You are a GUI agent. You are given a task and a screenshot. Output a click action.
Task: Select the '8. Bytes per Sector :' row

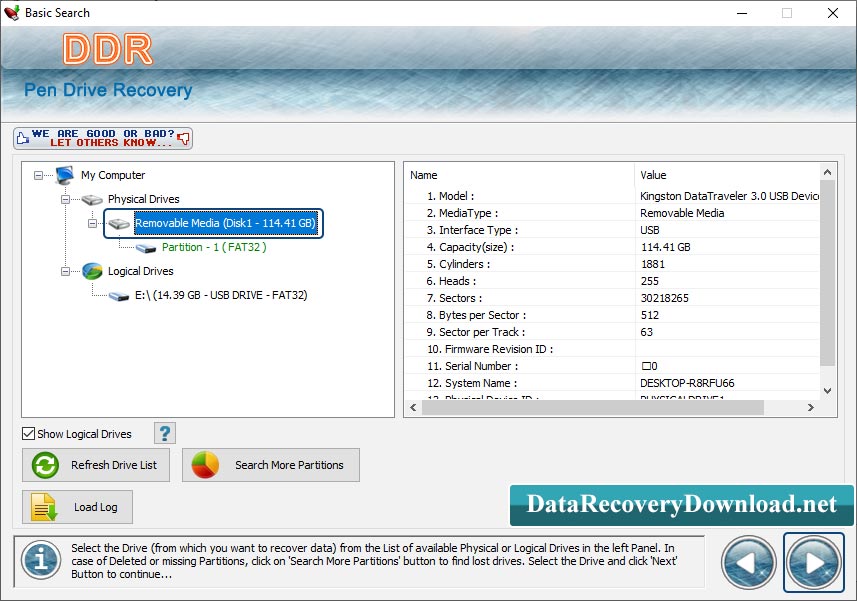(612, 315)
